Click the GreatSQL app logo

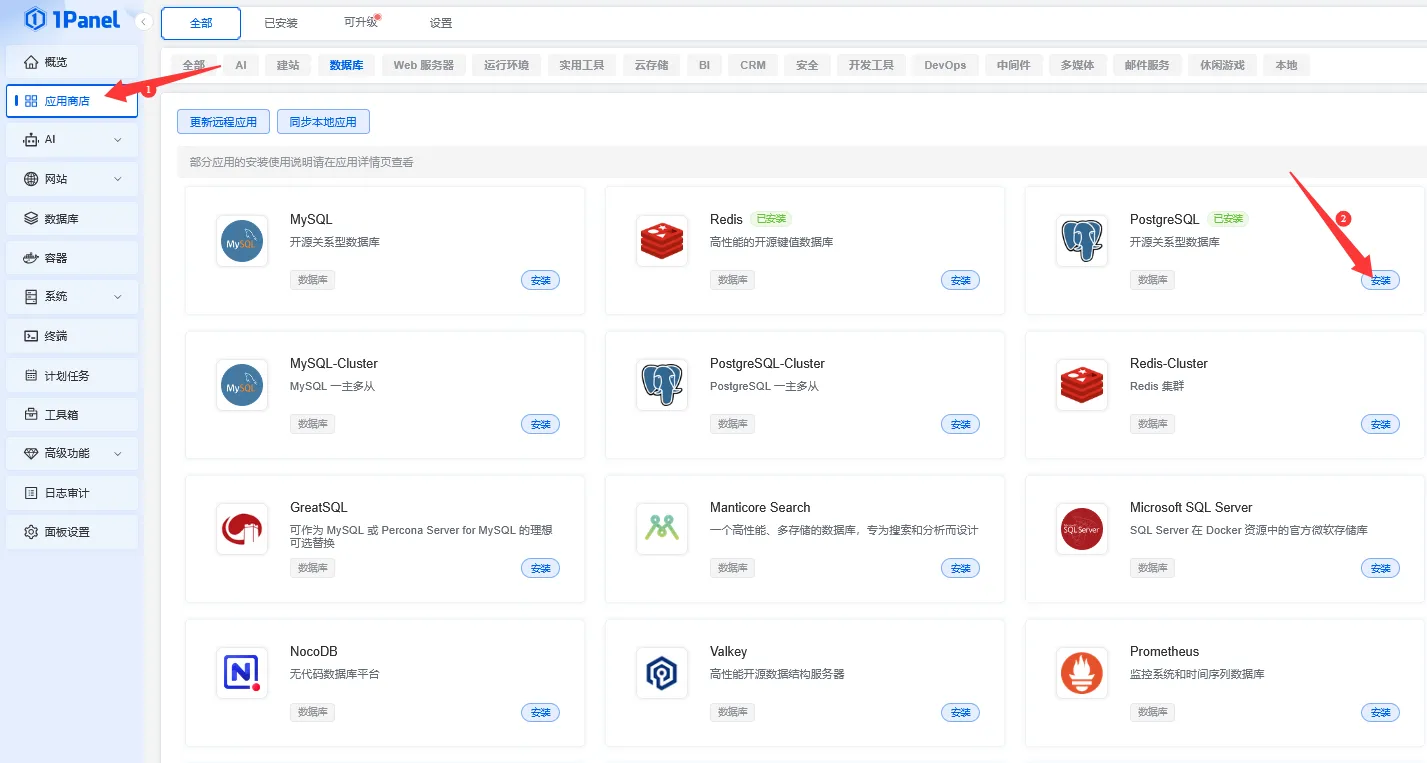coord(242,529)
